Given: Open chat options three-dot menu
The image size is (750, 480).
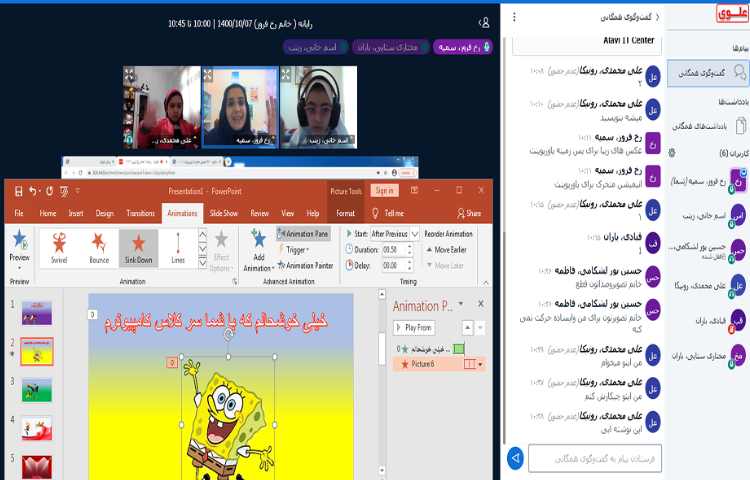Looking at the screenshot, I should [x=514, y=17].
